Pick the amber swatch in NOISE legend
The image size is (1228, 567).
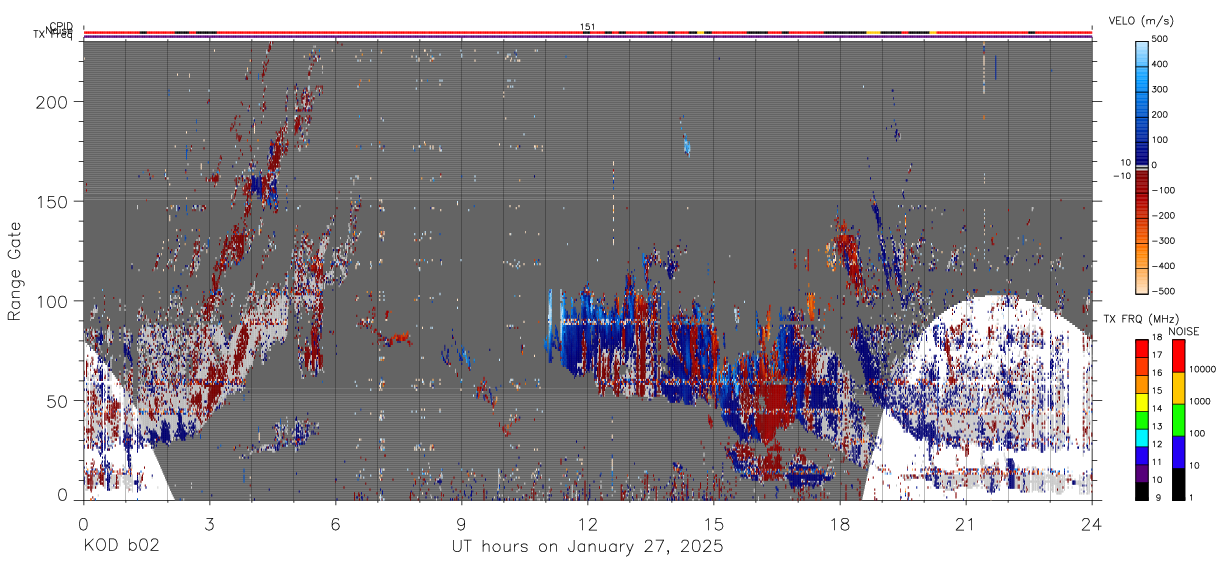coord(1177,388)
